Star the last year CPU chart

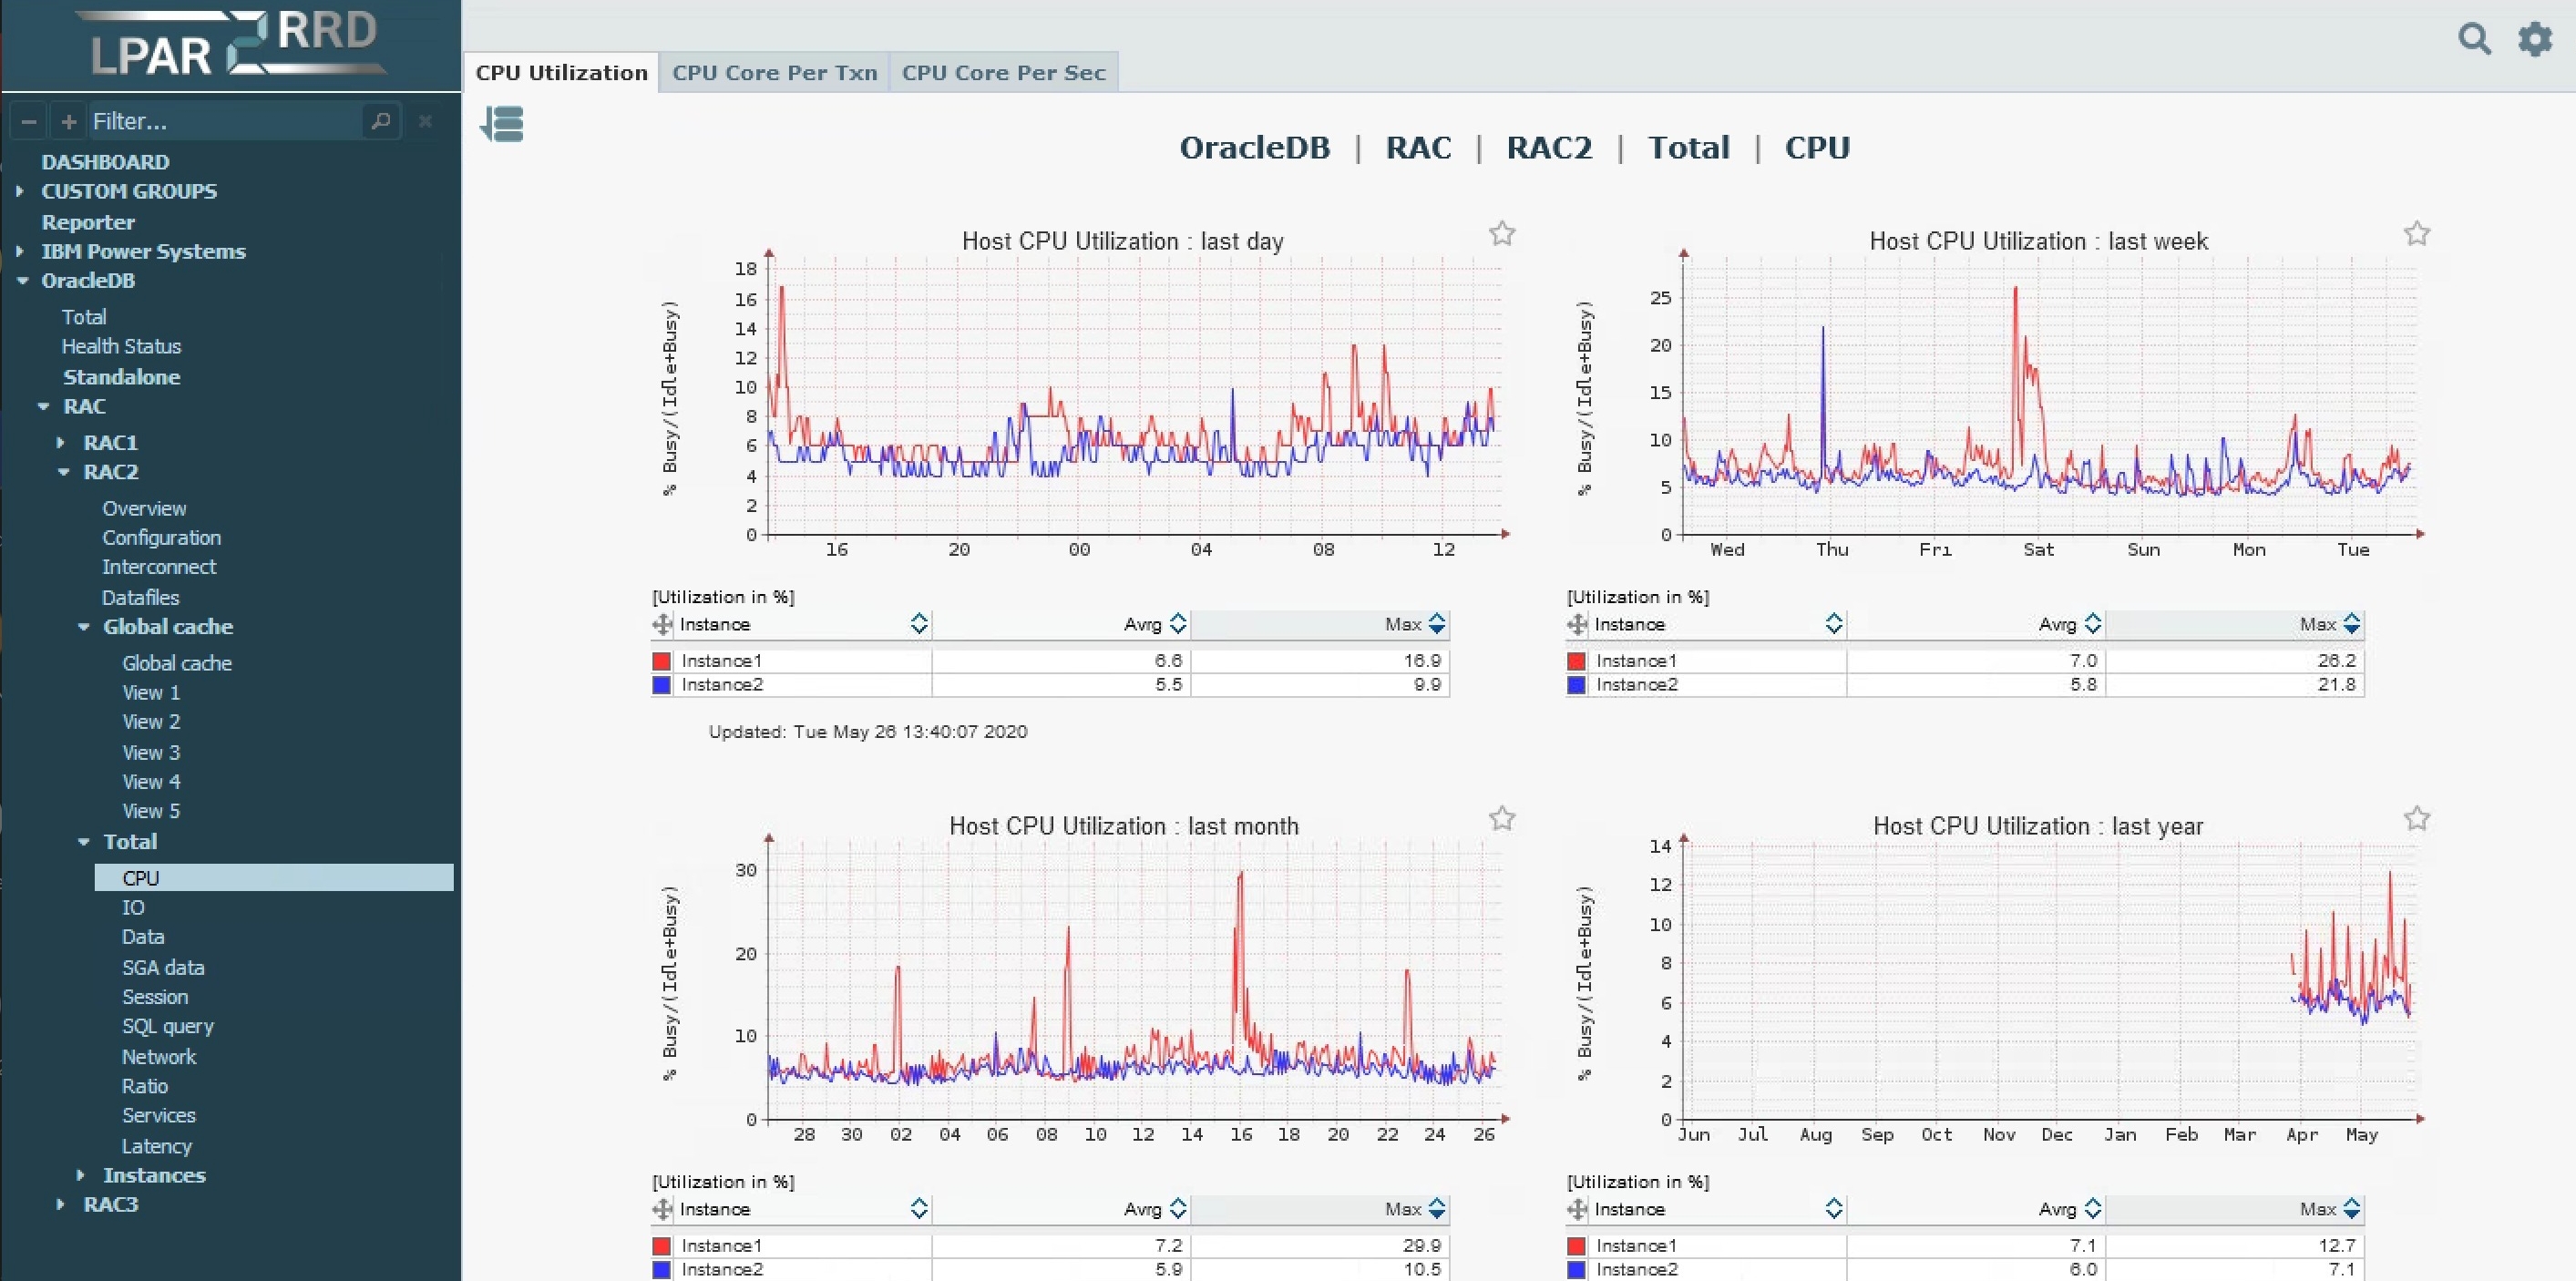pyautogui.click(x=2417, y=818)
